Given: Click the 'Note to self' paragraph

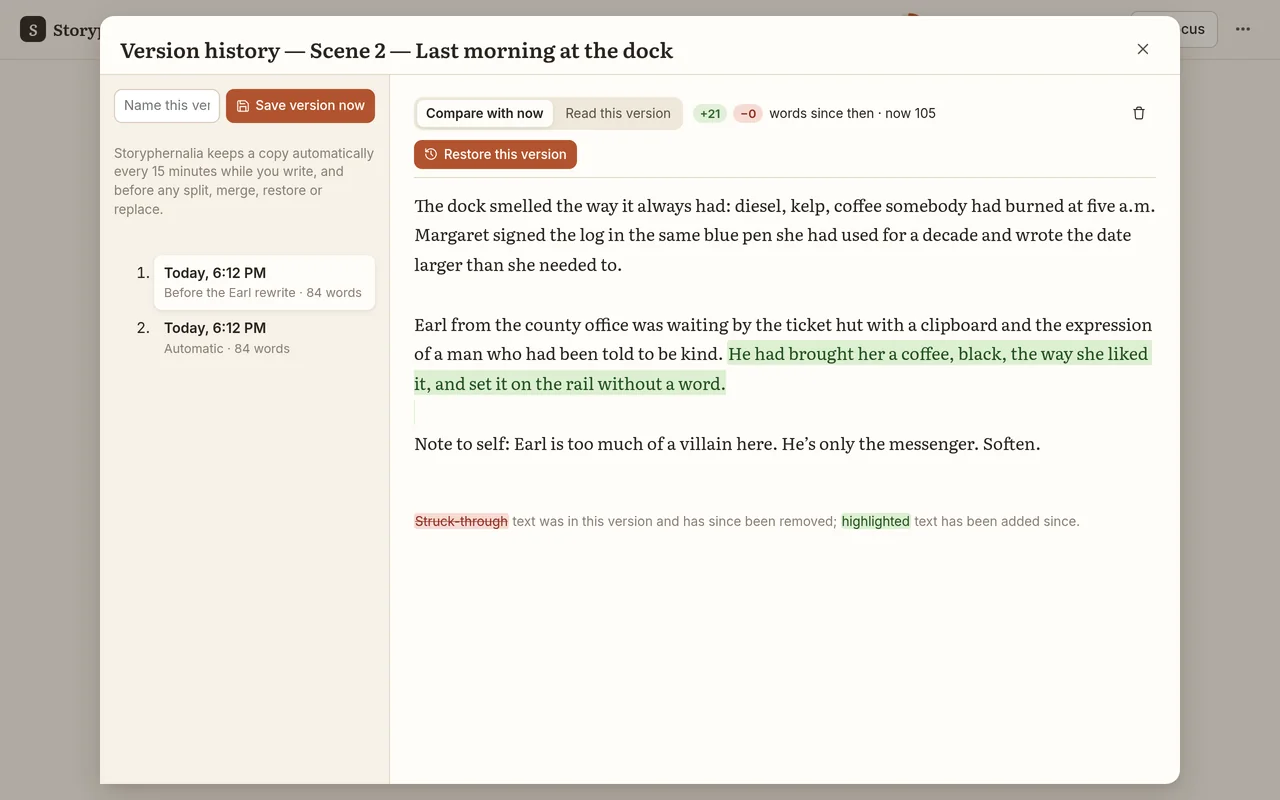Looking at the screenshot, I should (727, 444).
